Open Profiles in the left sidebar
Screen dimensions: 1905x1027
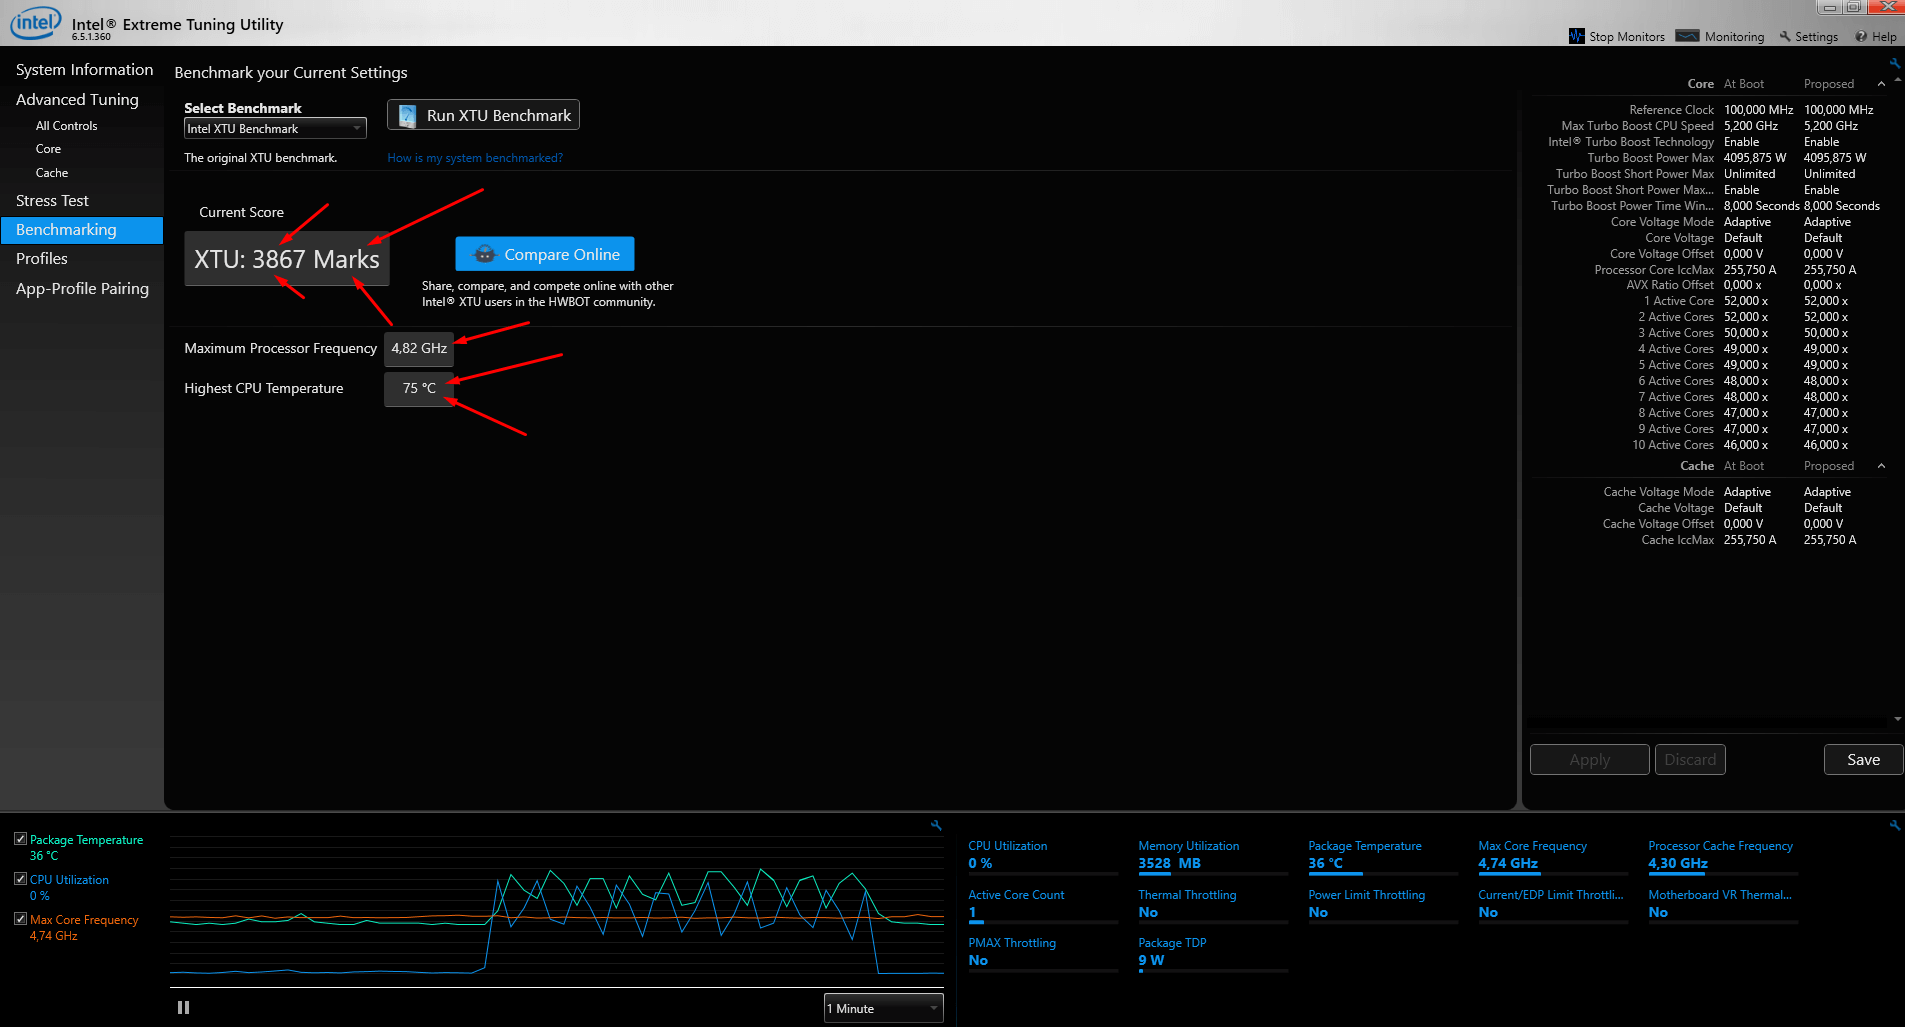tap(42, 259)
